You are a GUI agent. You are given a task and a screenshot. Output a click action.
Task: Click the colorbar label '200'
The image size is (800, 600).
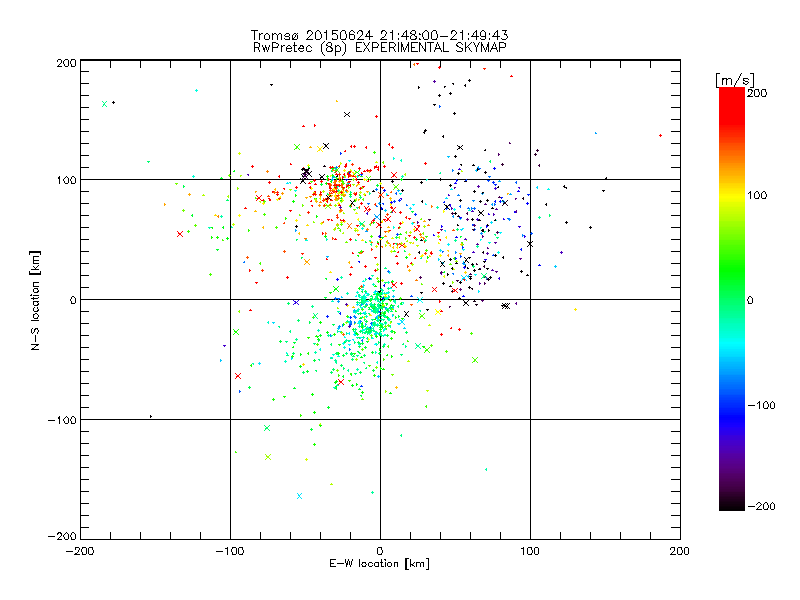758,93
